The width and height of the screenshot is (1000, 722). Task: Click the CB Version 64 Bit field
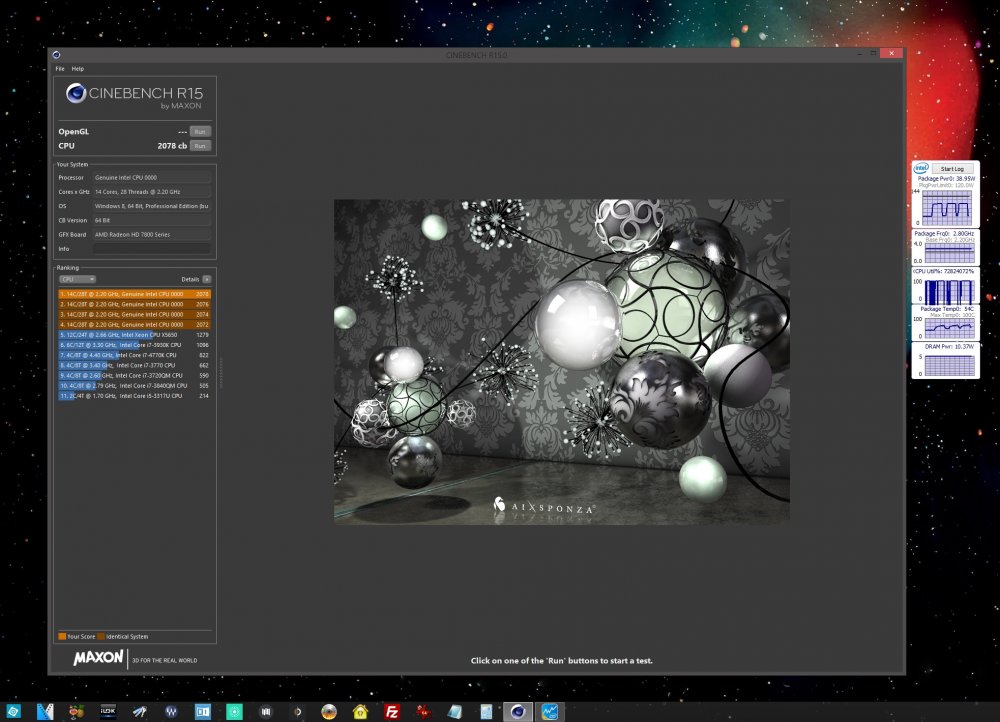(152, 220)
